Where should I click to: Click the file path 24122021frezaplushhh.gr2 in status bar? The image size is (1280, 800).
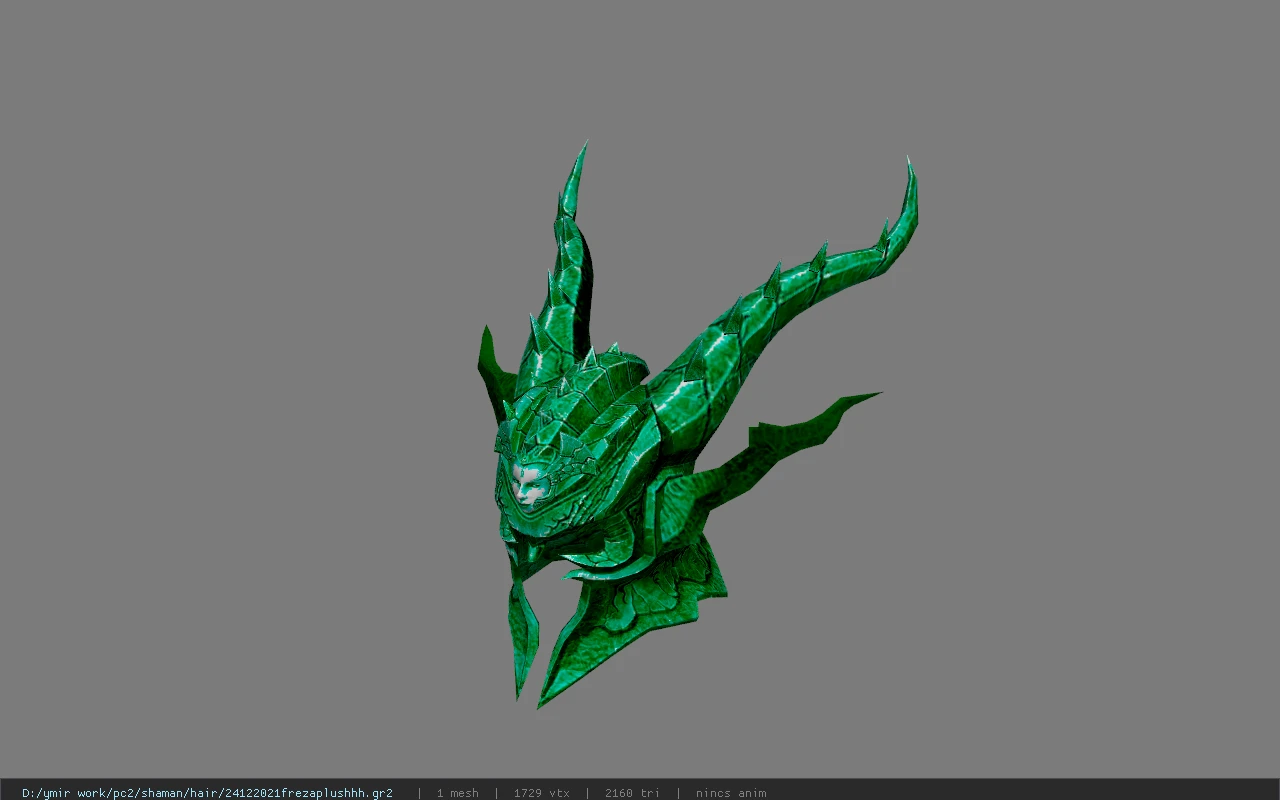(x=207, y=793)
